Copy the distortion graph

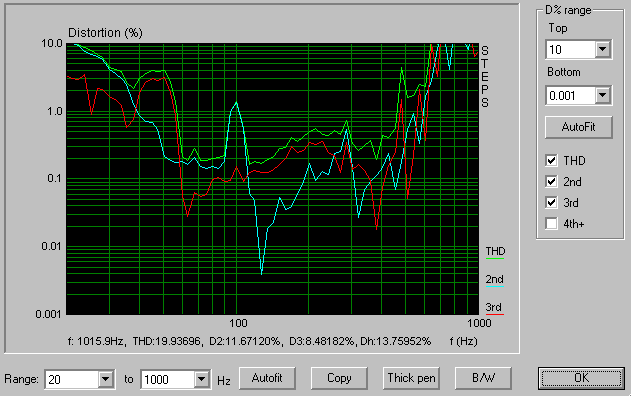click(339, 378)
